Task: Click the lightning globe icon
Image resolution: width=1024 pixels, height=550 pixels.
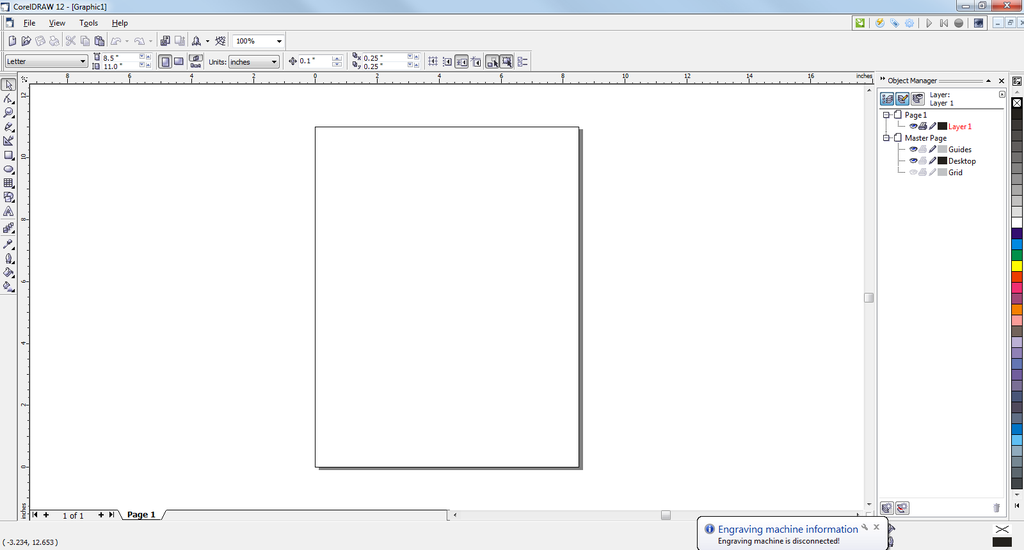Action: point(880,23)
